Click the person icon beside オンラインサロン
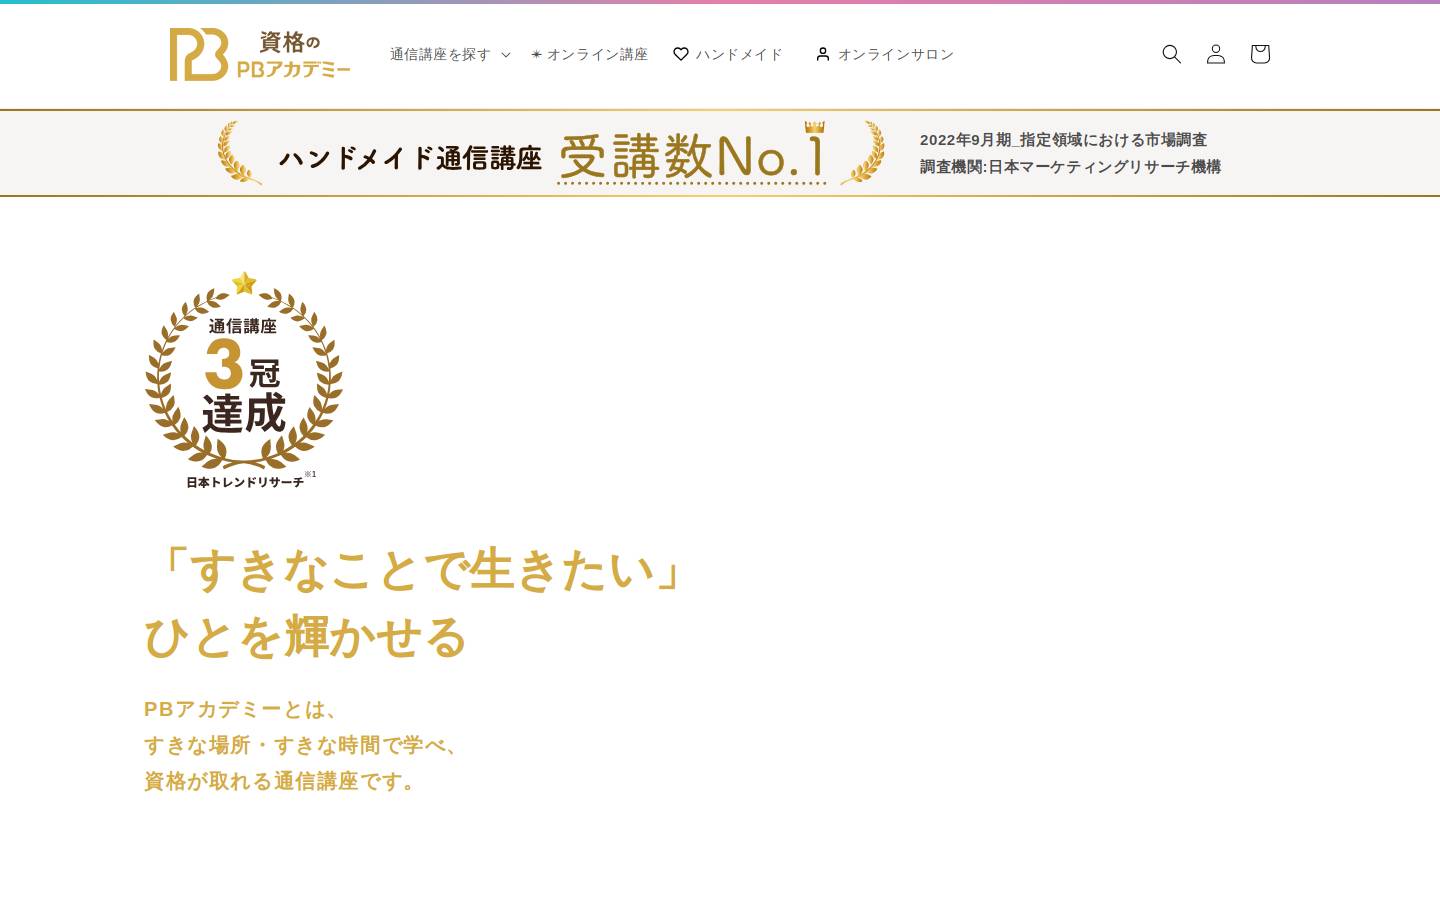Image resolution: width=1440 pixels, height=900 pixels. tap(823, 54)
